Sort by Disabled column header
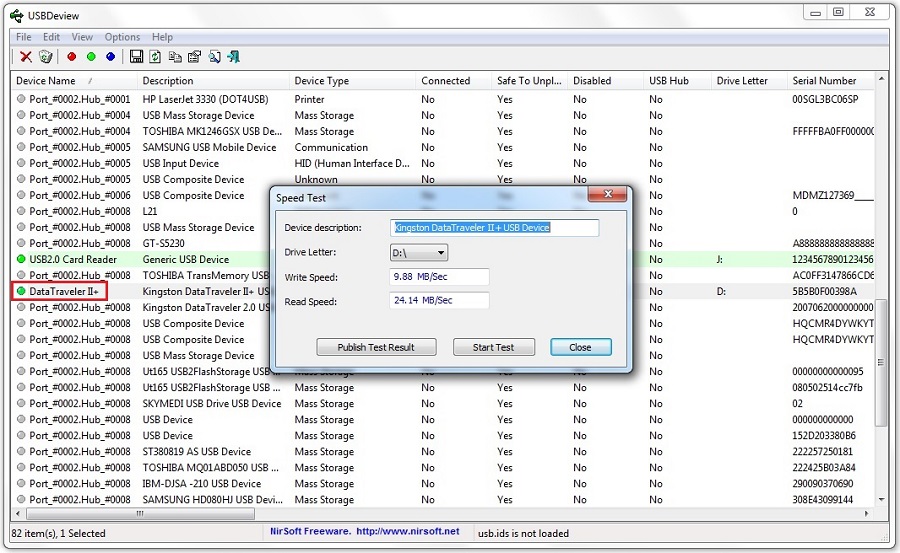900x553 pixels. pyautogui.click(x=605, y=80)
